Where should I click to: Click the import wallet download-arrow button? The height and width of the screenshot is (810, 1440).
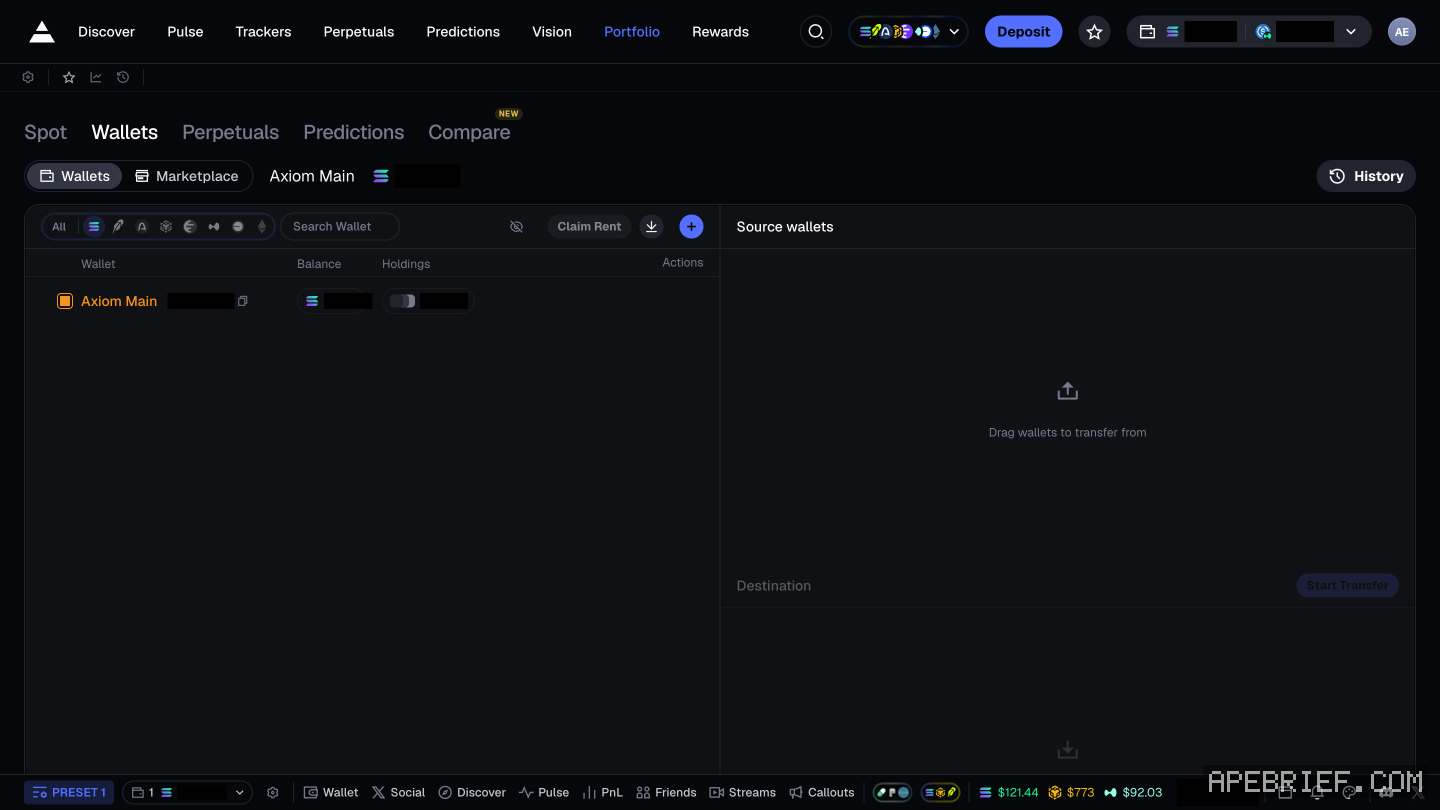point(651,227)
